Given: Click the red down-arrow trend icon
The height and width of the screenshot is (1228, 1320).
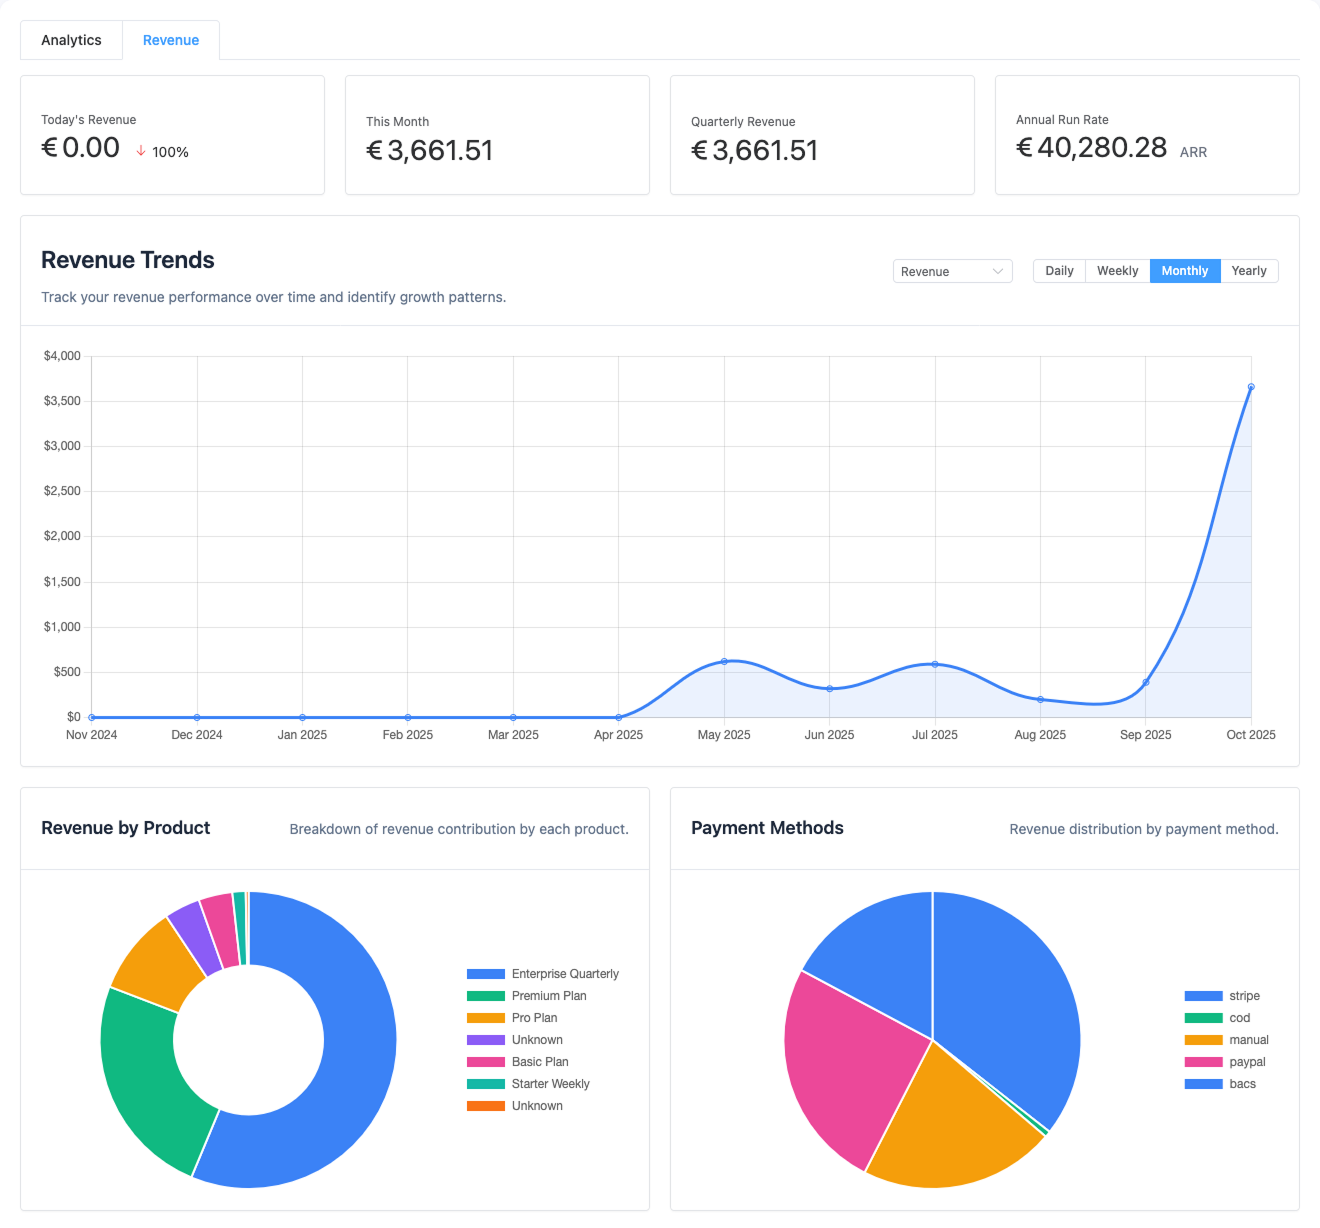Looking at the screenshot, I should click(x=141, y=151).
